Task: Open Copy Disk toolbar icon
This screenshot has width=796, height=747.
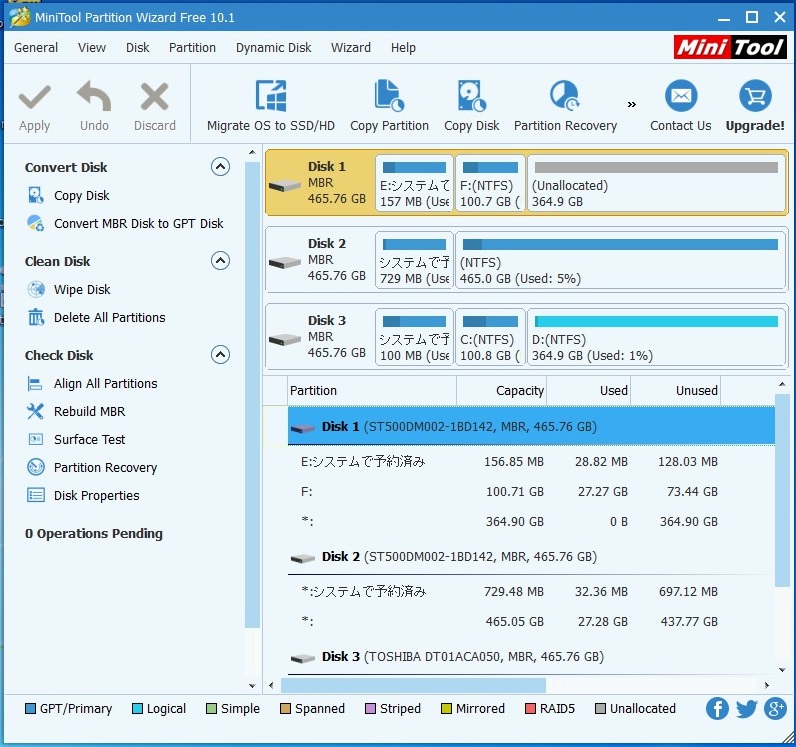Action: pyautogui.click(x=472, y=95)
